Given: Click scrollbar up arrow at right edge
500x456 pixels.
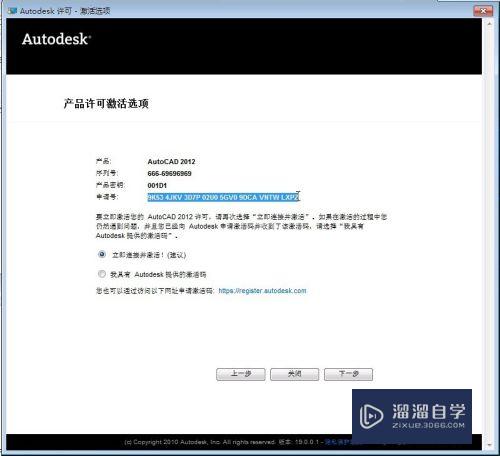Looking at the screenshot, I should (490, 24).
